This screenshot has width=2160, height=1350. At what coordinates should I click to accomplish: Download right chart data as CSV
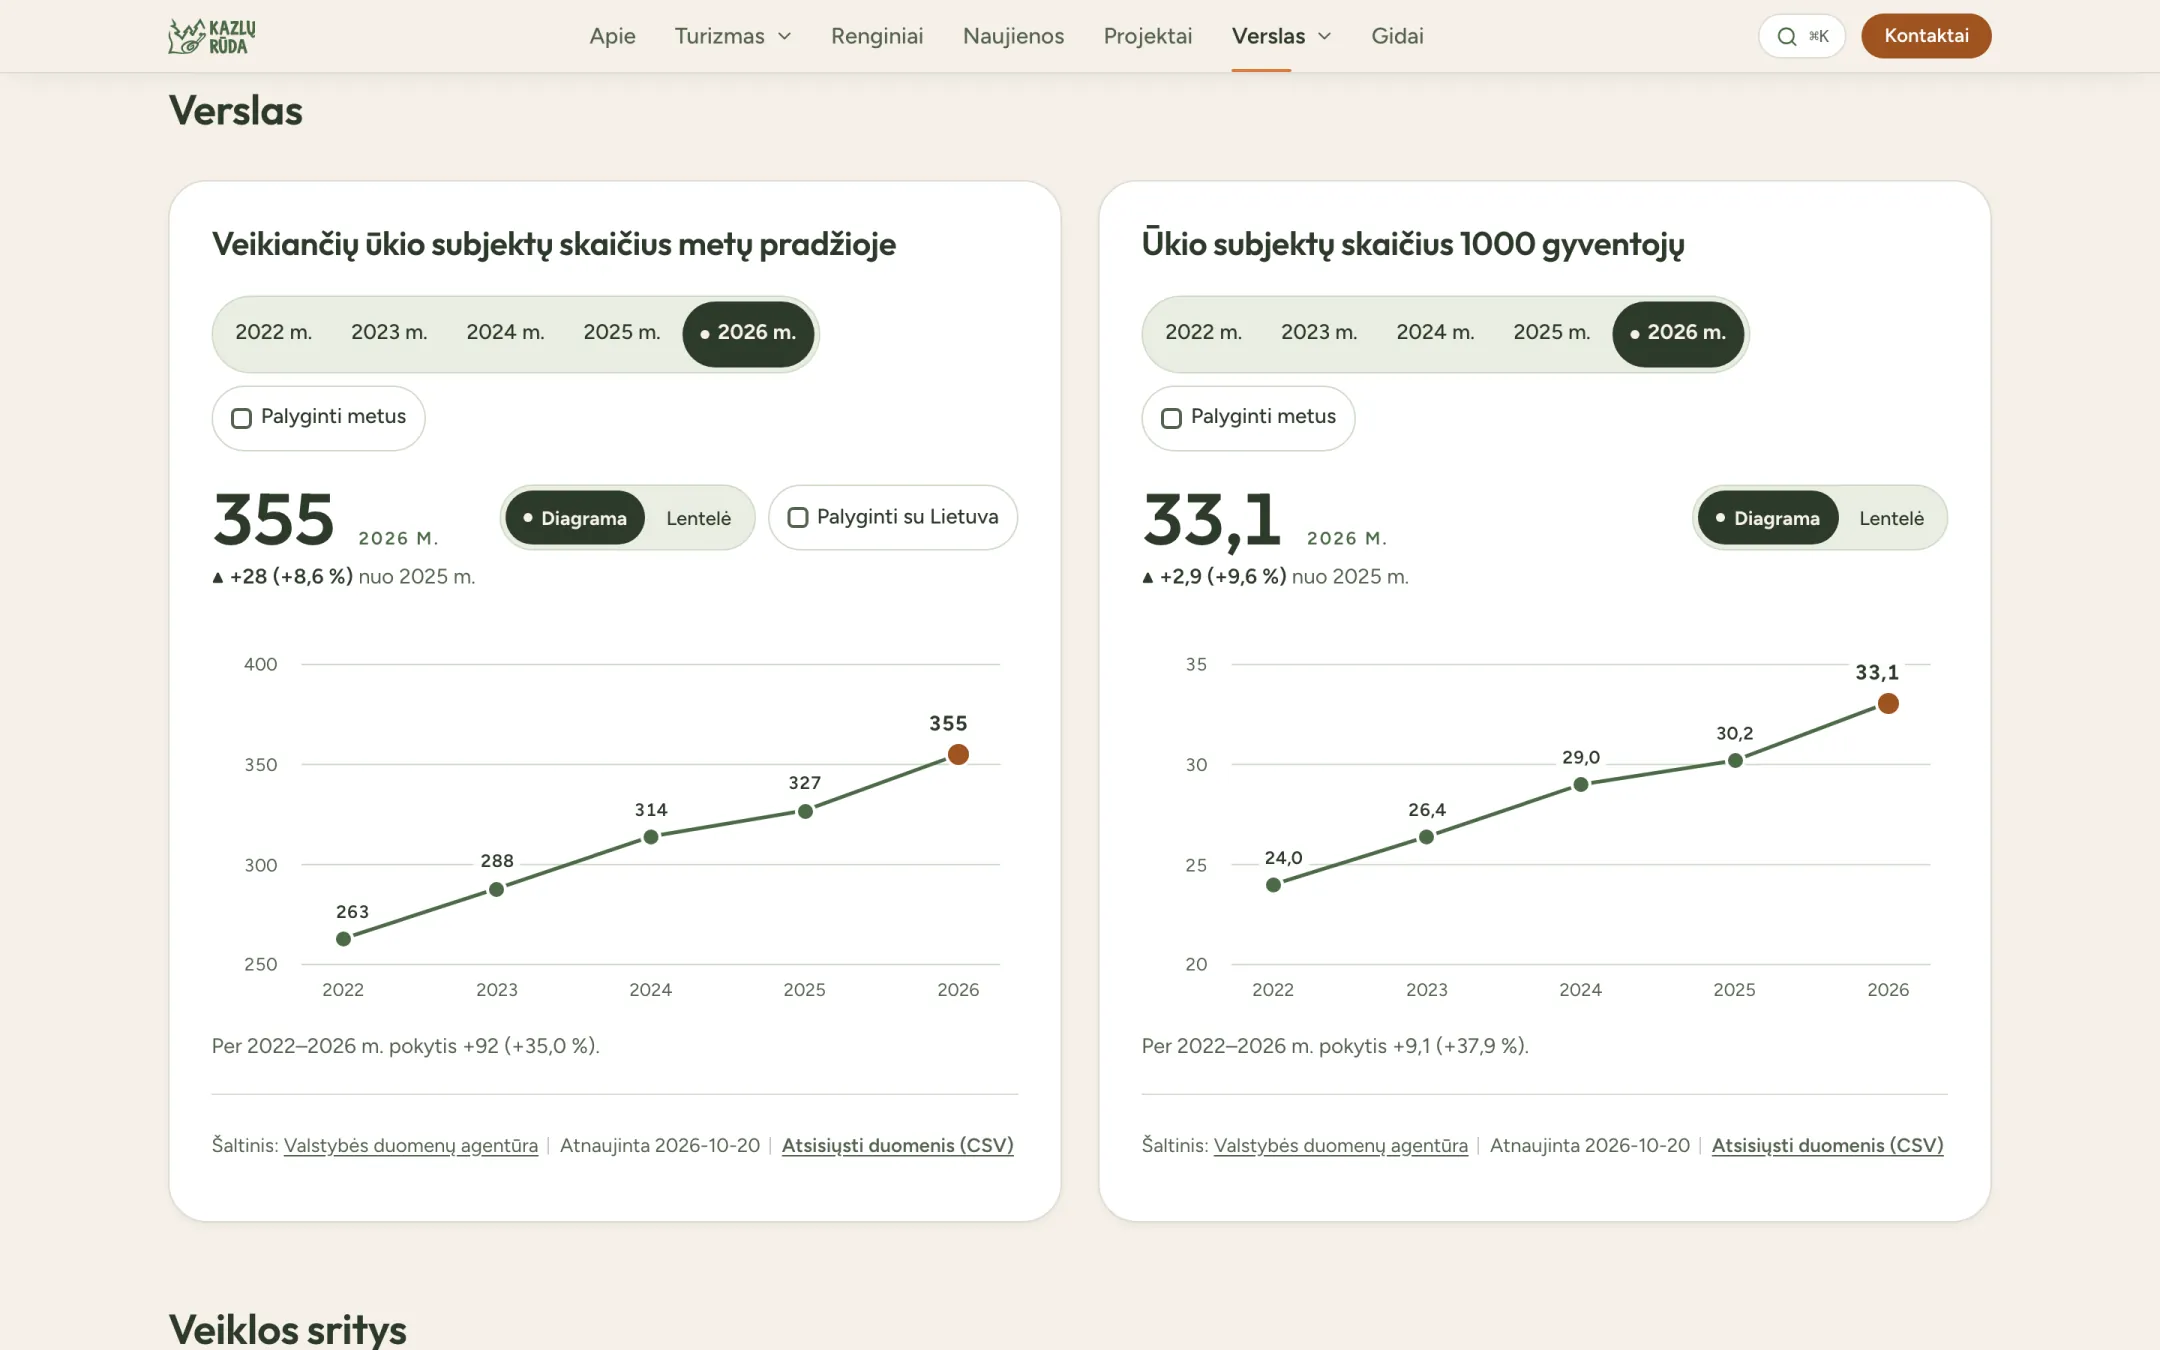1828,1146
